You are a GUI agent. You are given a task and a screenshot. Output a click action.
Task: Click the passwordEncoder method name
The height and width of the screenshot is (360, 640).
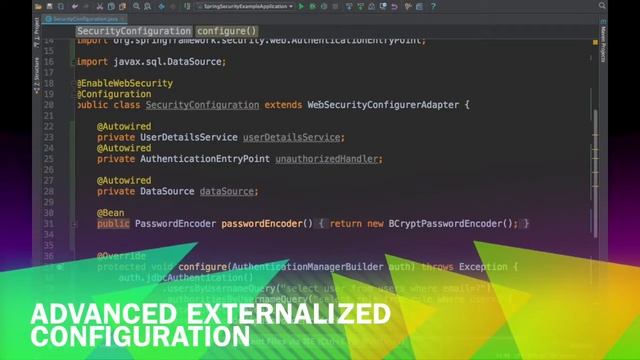click(262, 224)
